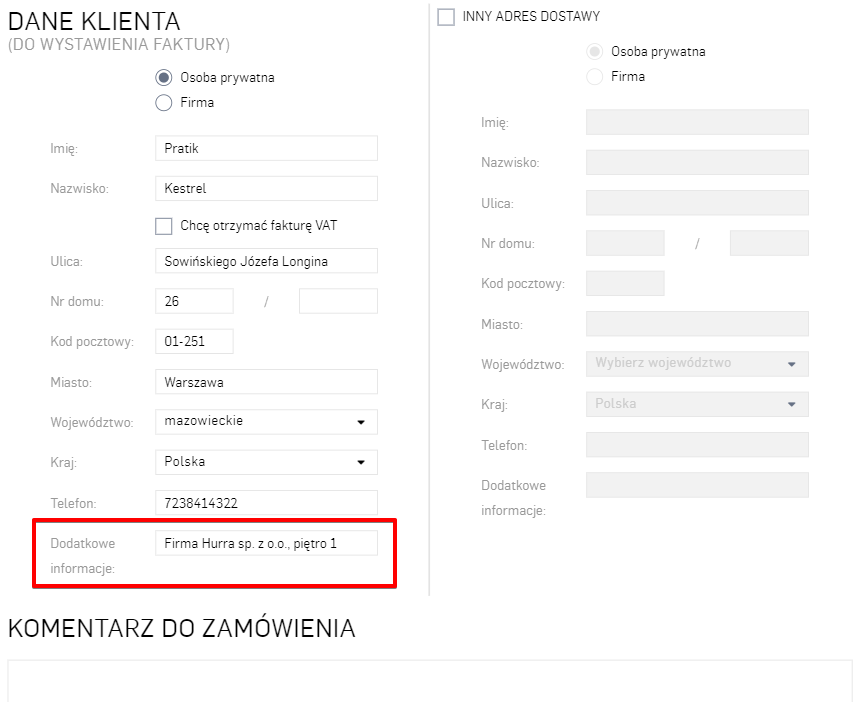Focus the Ulica field with Sowińskiego Józefa Longina
The height and width of the screenshot is (702, 860).
pos(266,261)
